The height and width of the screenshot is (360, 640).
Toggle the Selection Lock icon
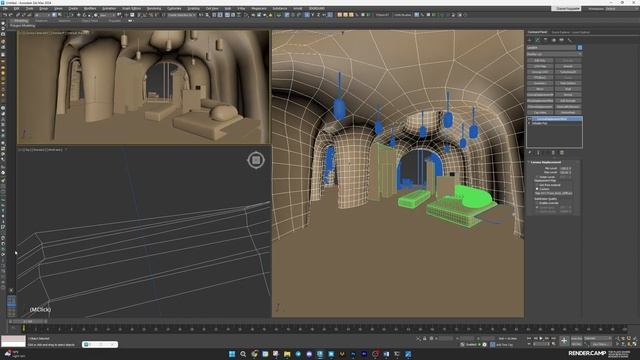(424, 338)
